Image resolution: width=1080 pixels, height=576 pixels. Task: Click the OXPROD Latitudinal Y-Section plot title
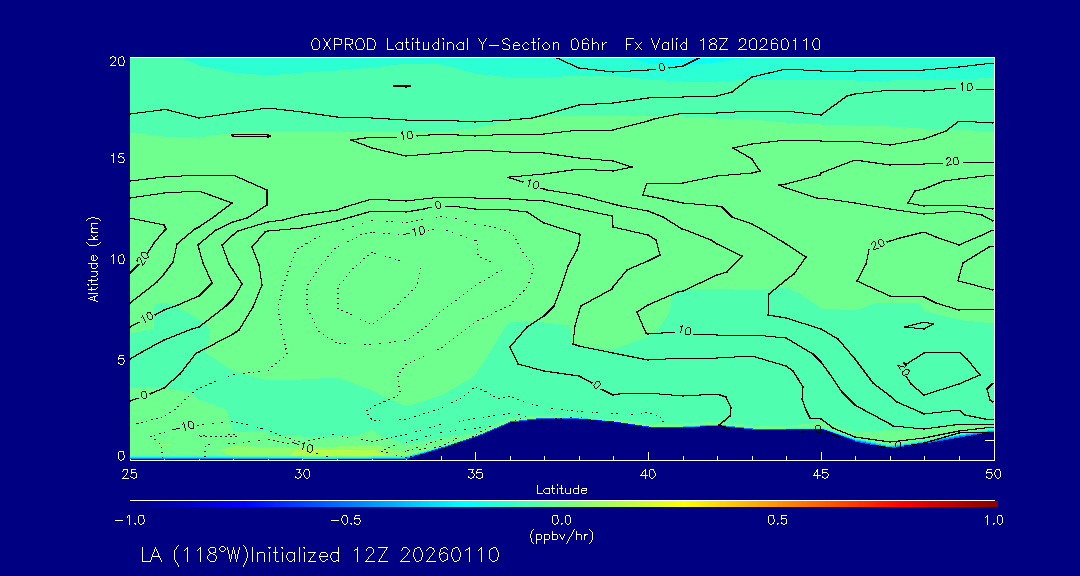click(x=566, y=44)
